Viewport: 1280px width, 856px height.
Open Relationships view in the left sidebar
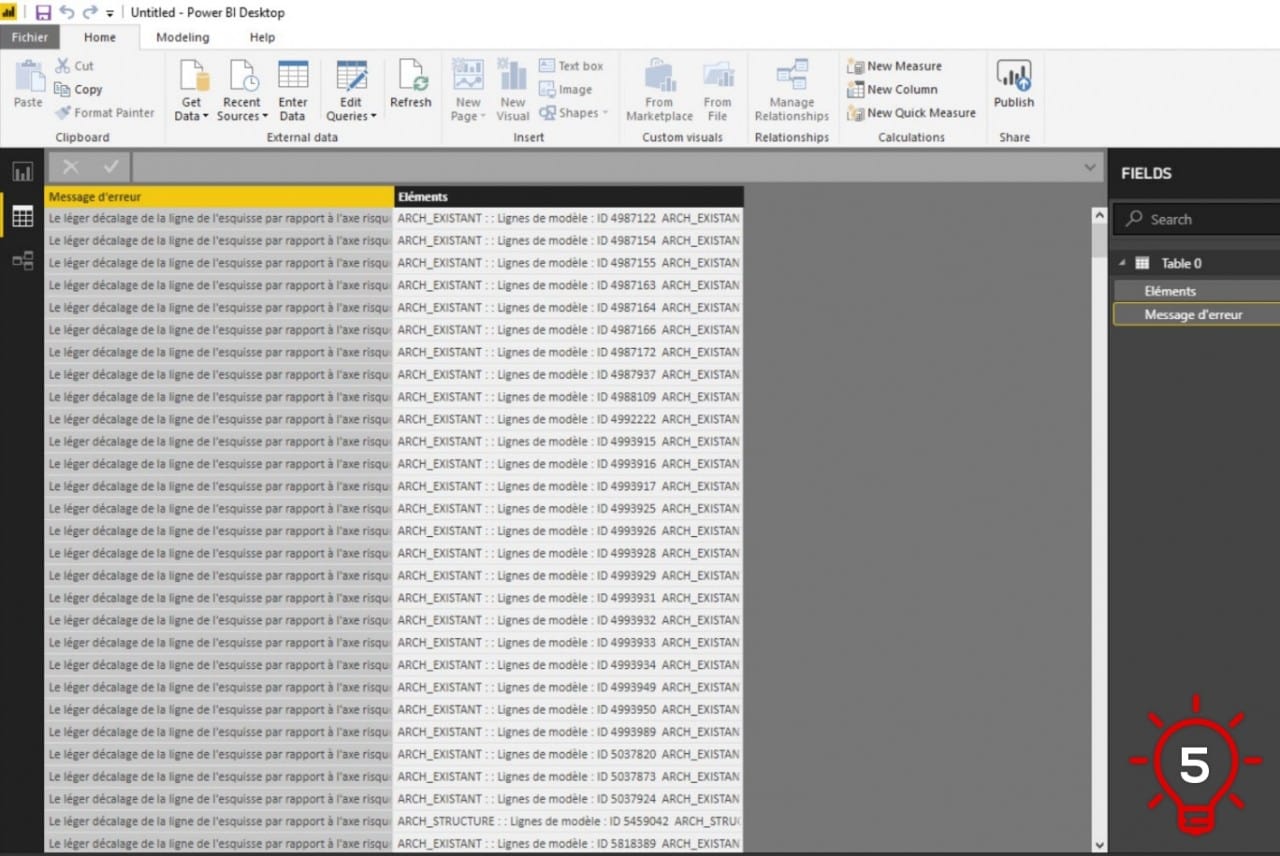(22, 261)
